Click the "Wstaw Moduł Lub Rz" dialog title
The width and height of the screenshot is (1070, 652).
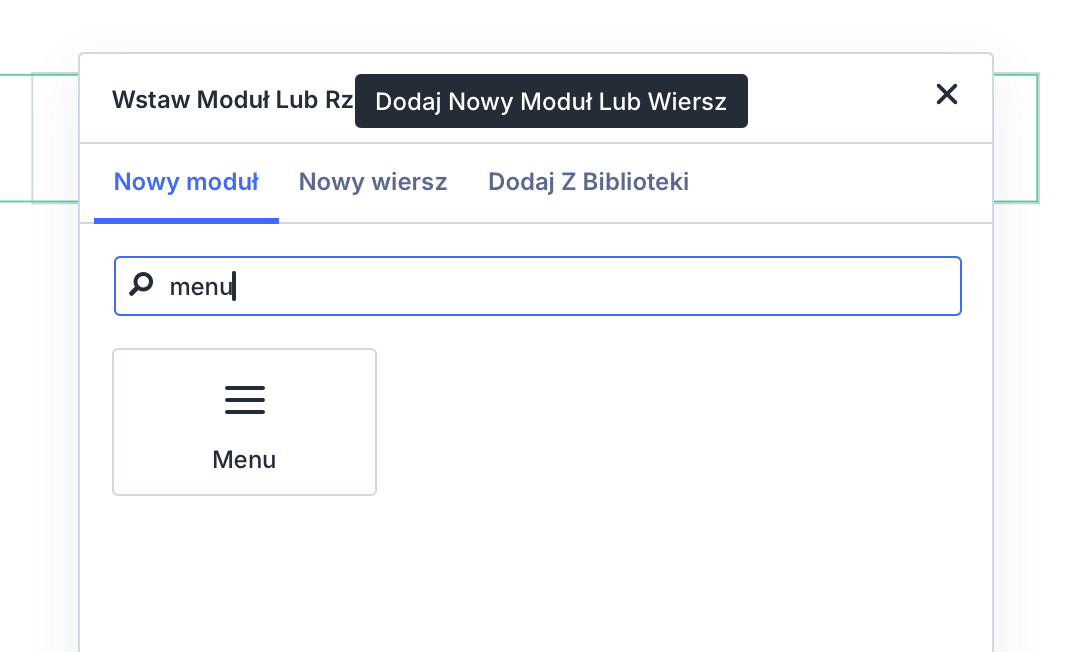point(230,100)
